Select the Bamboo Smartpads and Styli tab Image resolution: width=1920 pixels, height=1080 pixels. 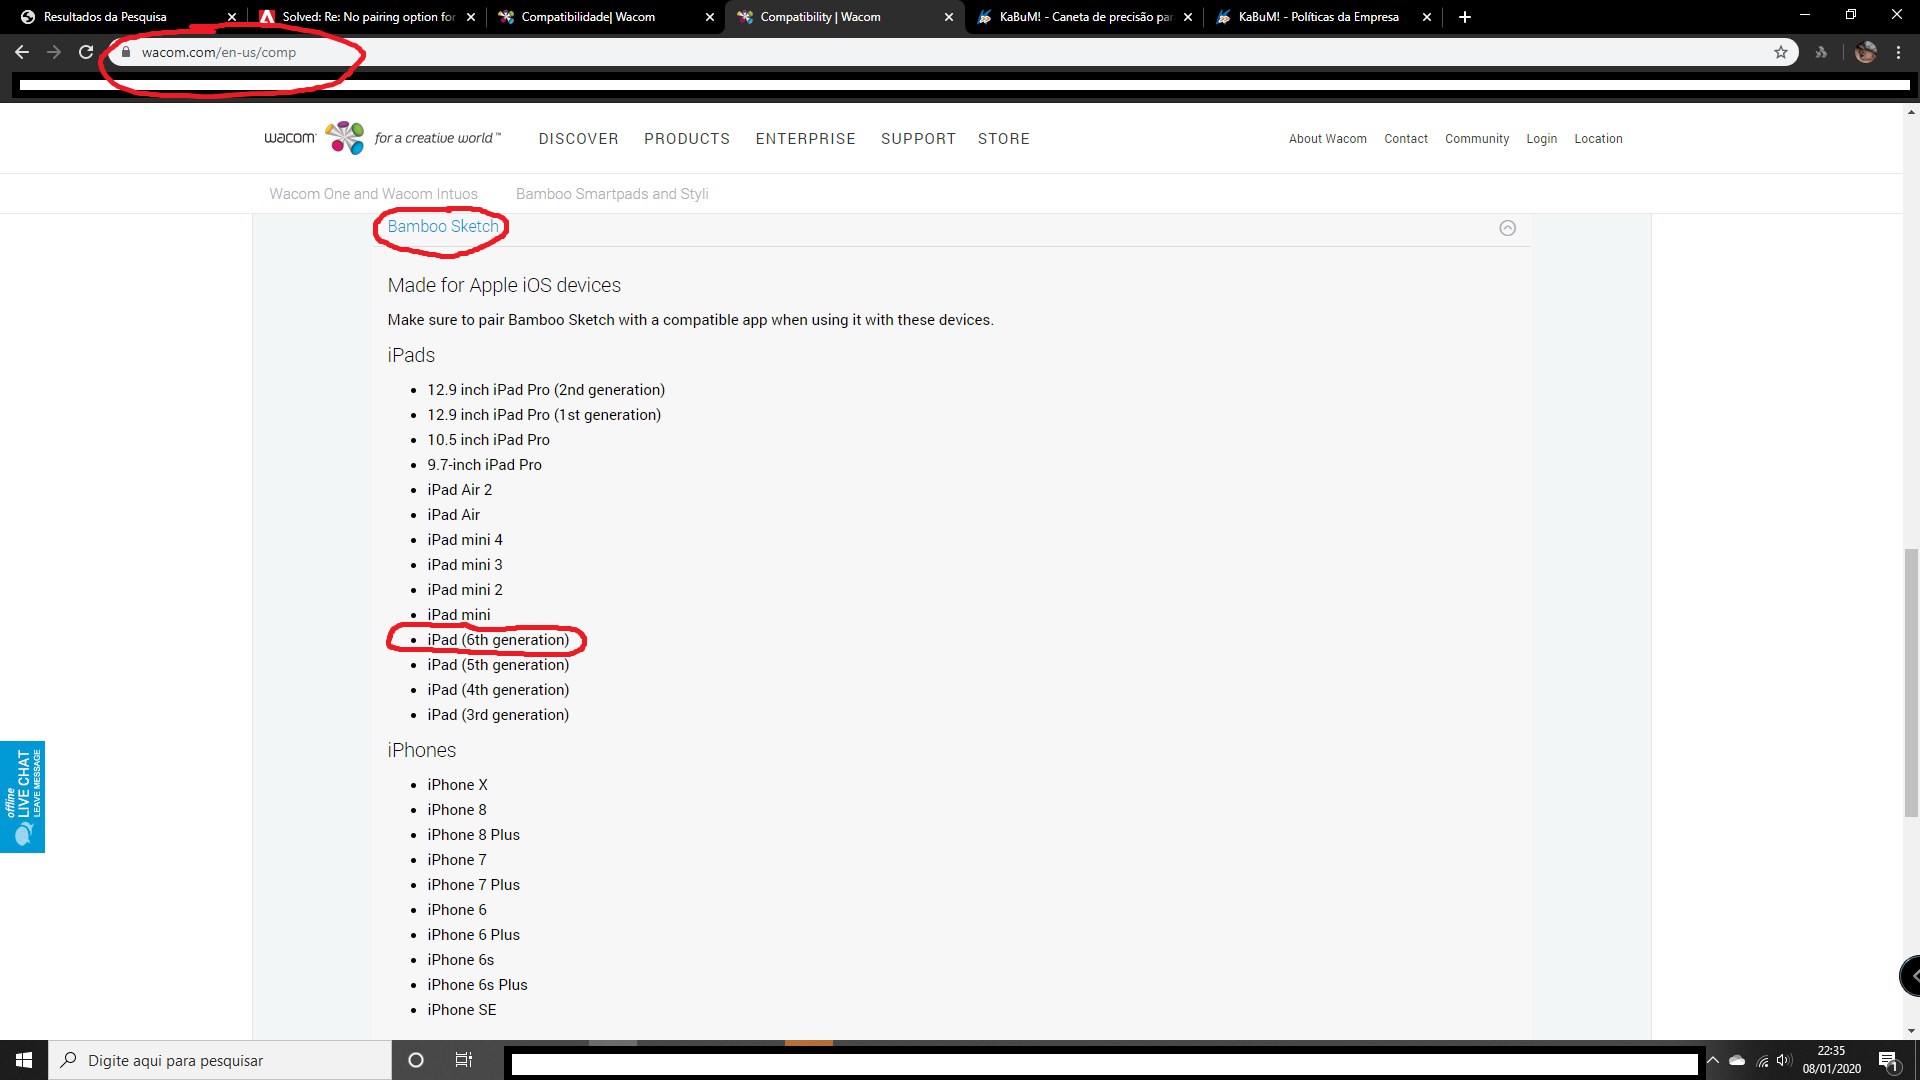tap(612, 193)
